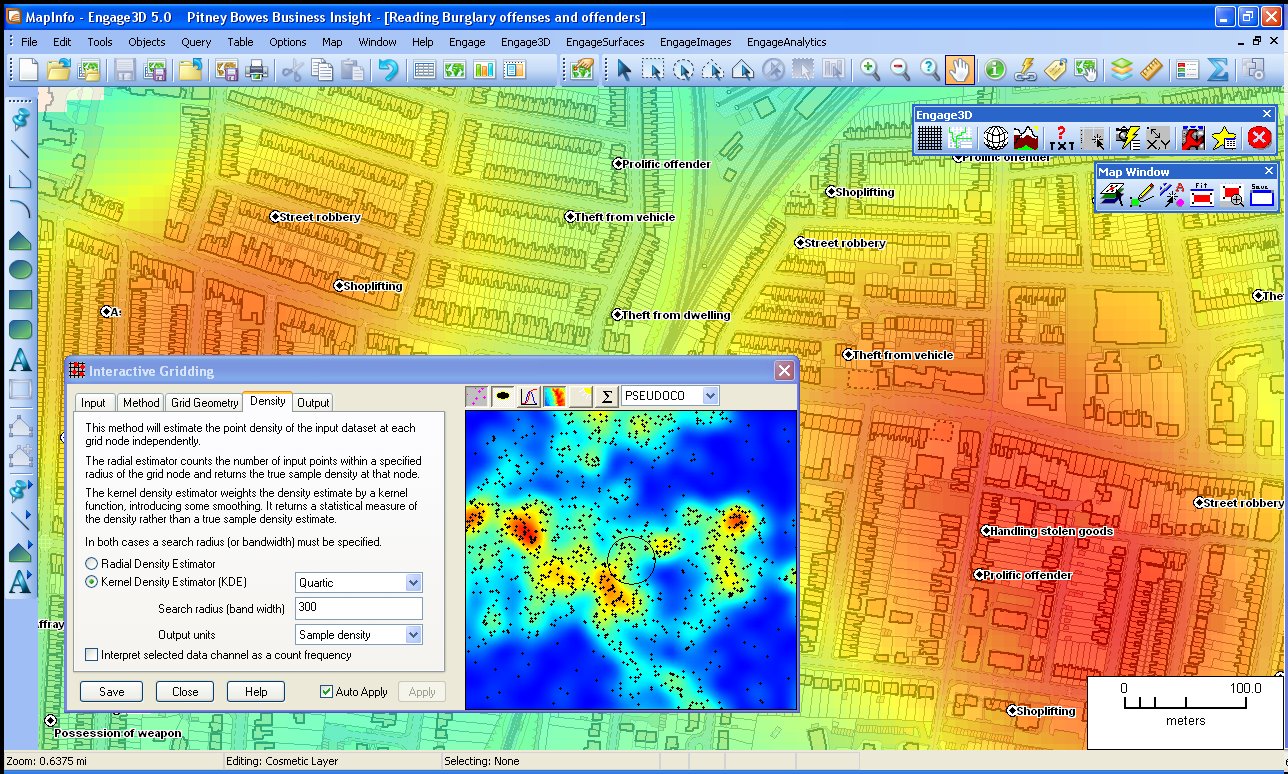
Task: Open the PSEUDOCO colormap dropdown
Action: 709,396
